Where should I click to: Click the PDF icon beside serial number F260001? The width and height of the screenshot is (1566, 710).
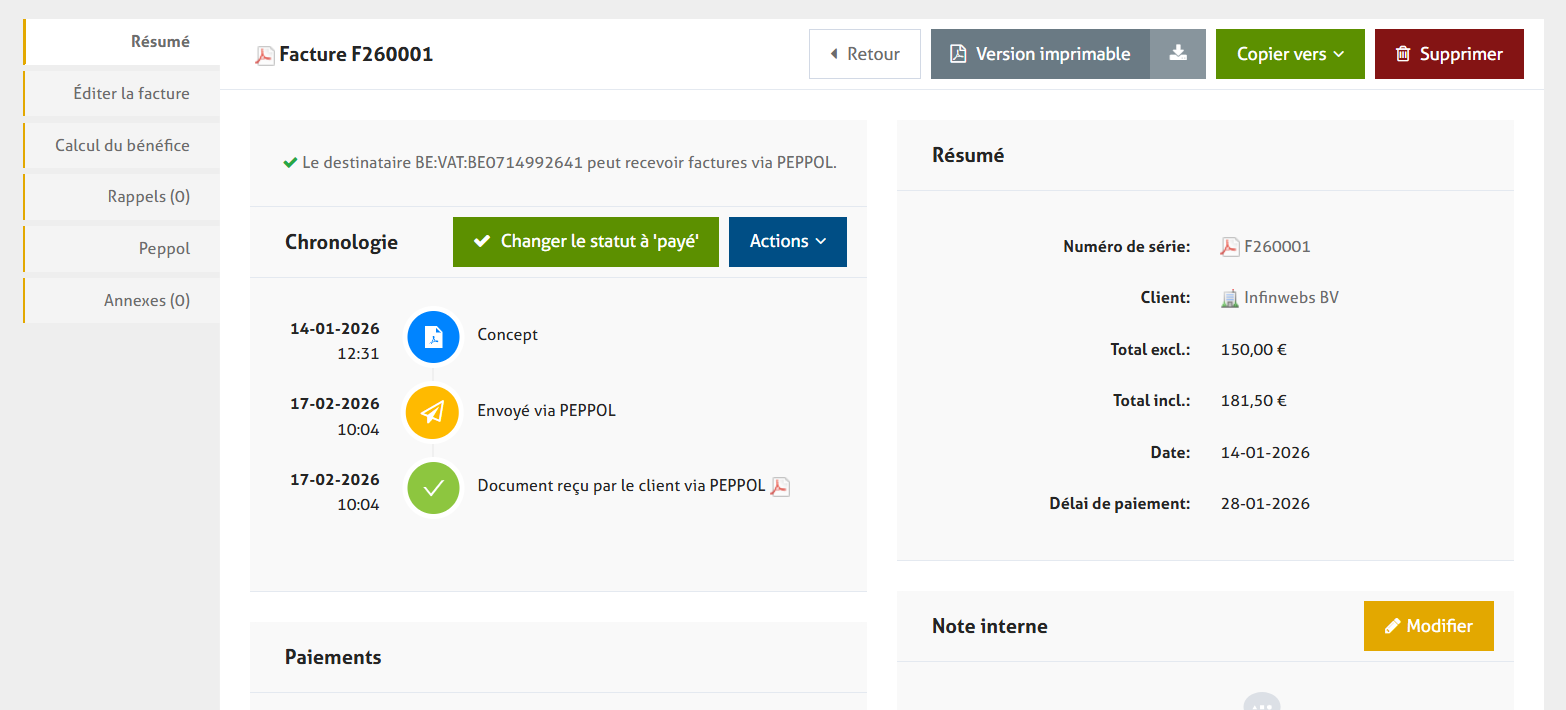[1230, 247]
